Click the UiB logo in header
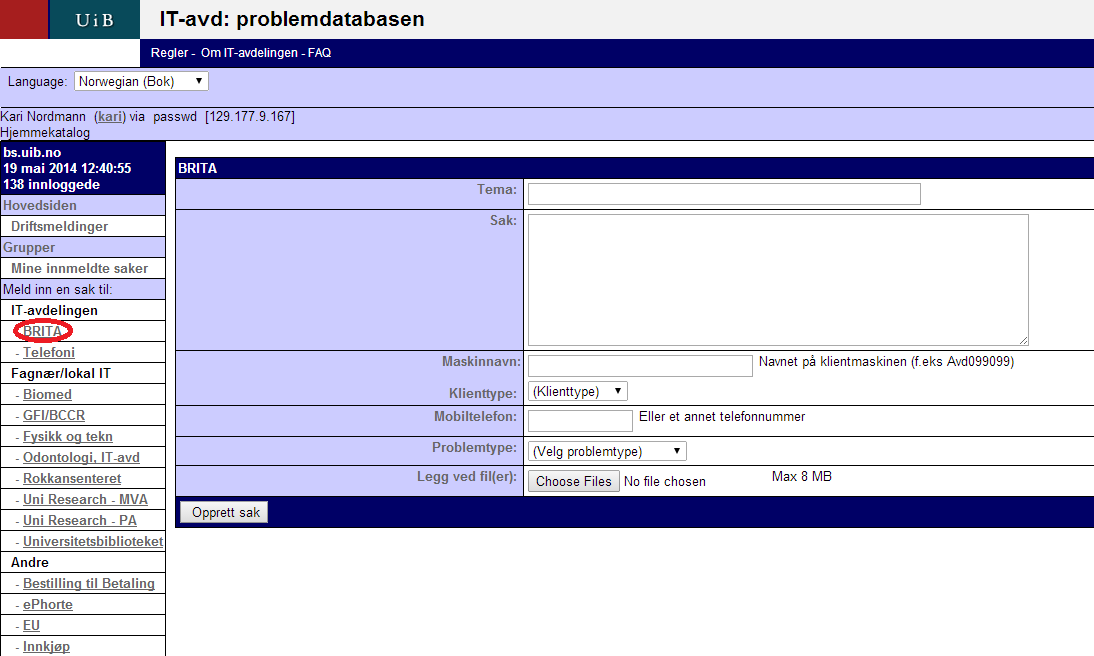Viewport: 1094px width, 656px height. coord(94,20)
